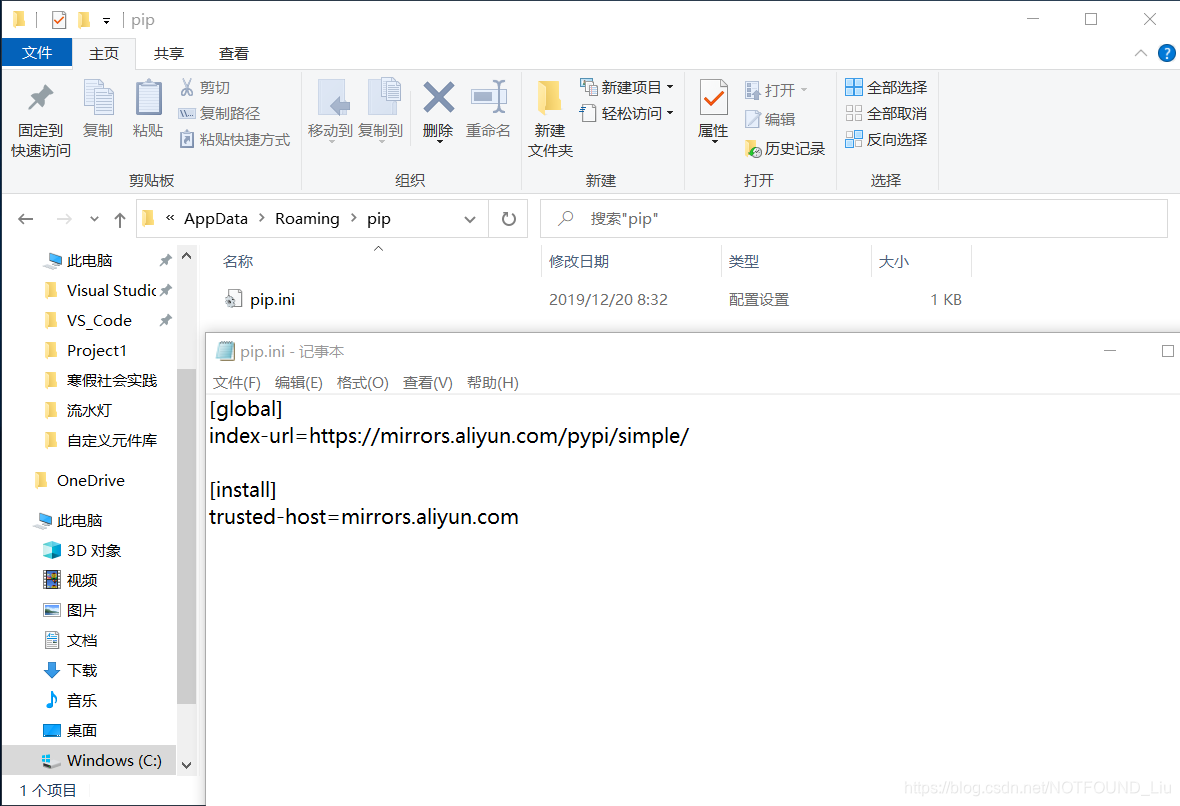Open the Recent locations dropdown arrow
The image size is (1180, 806).
point(94,219)
